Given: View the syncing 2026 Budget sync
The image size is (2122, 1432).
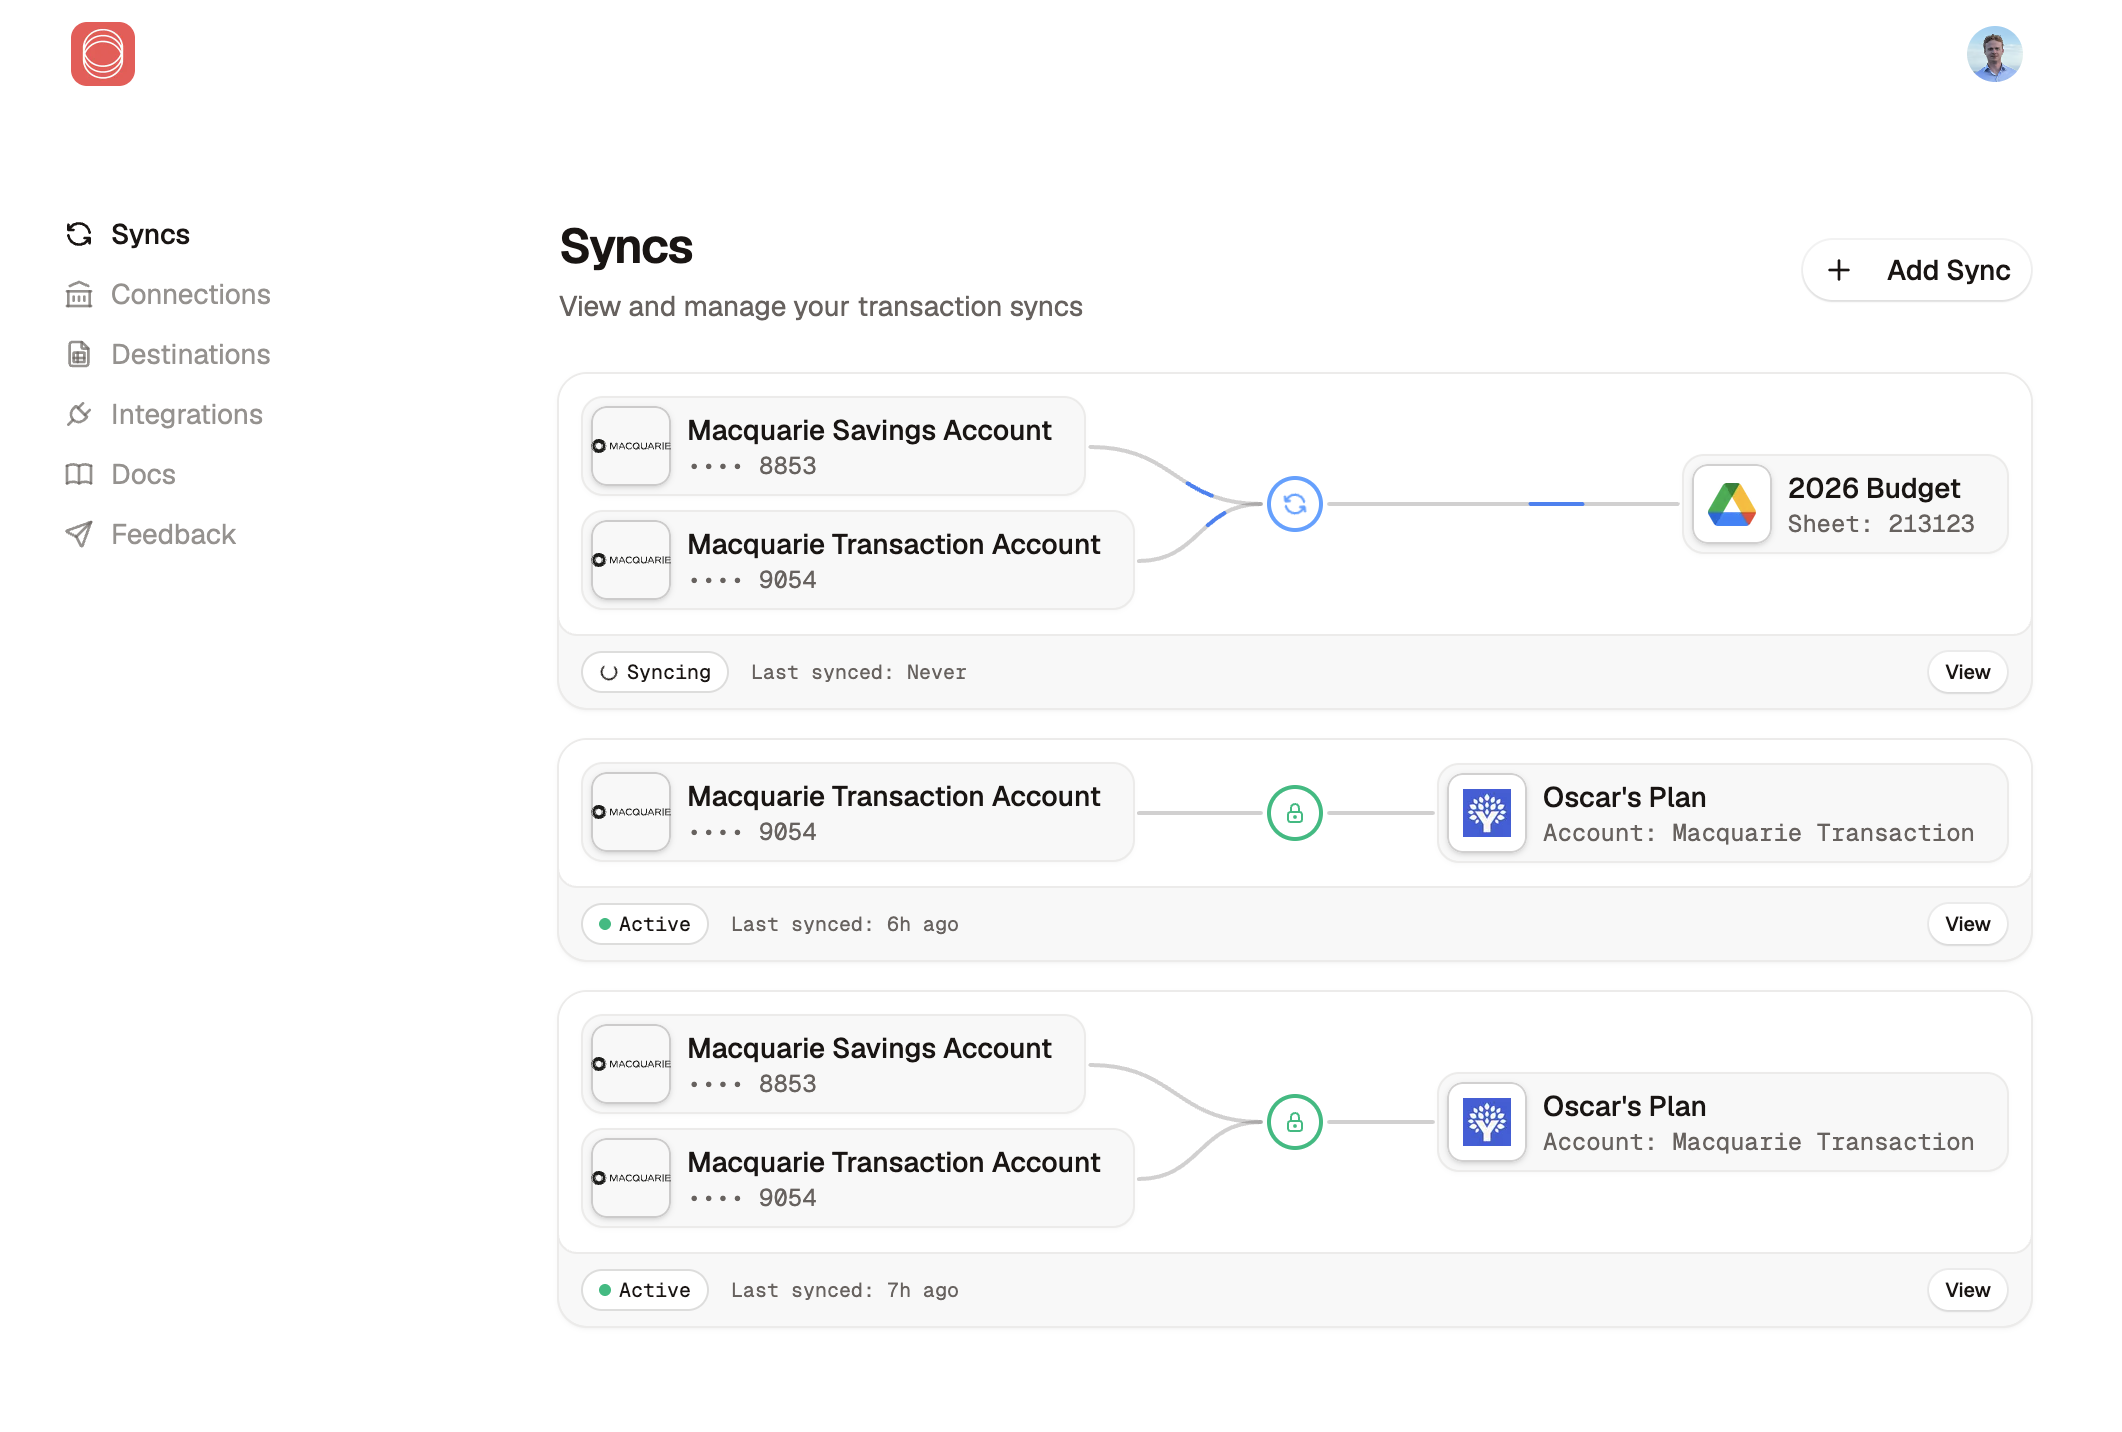Looking at the screenshot, I should pos(1966,672).
